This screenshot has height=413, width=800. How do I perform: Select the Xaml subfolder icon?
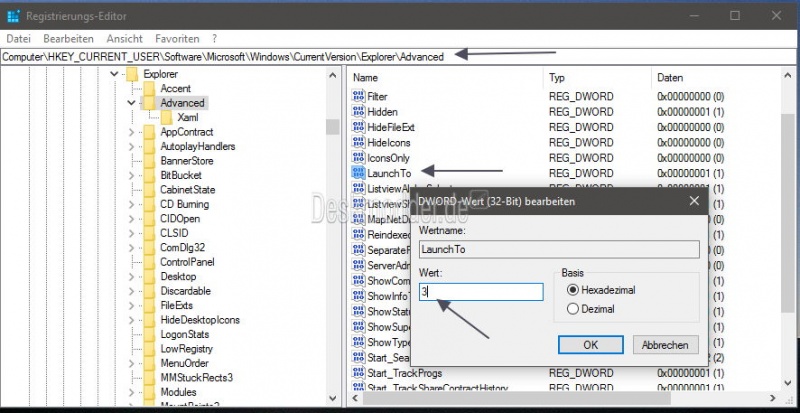click(x=166, y=117)
